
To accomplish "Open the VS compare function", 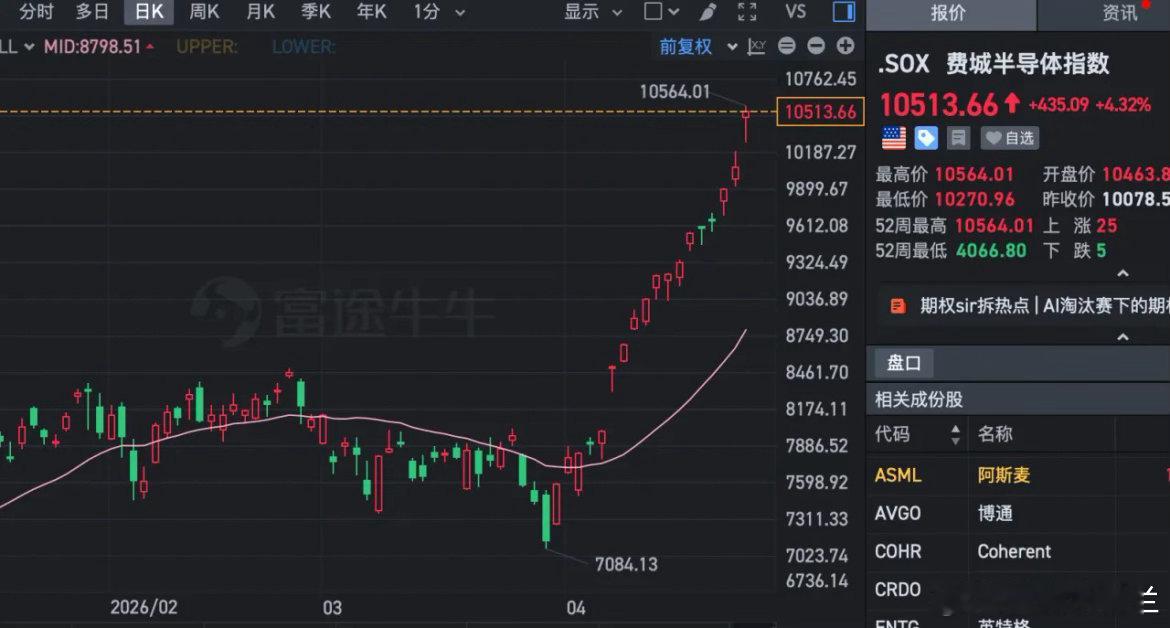I will (795, 12).
